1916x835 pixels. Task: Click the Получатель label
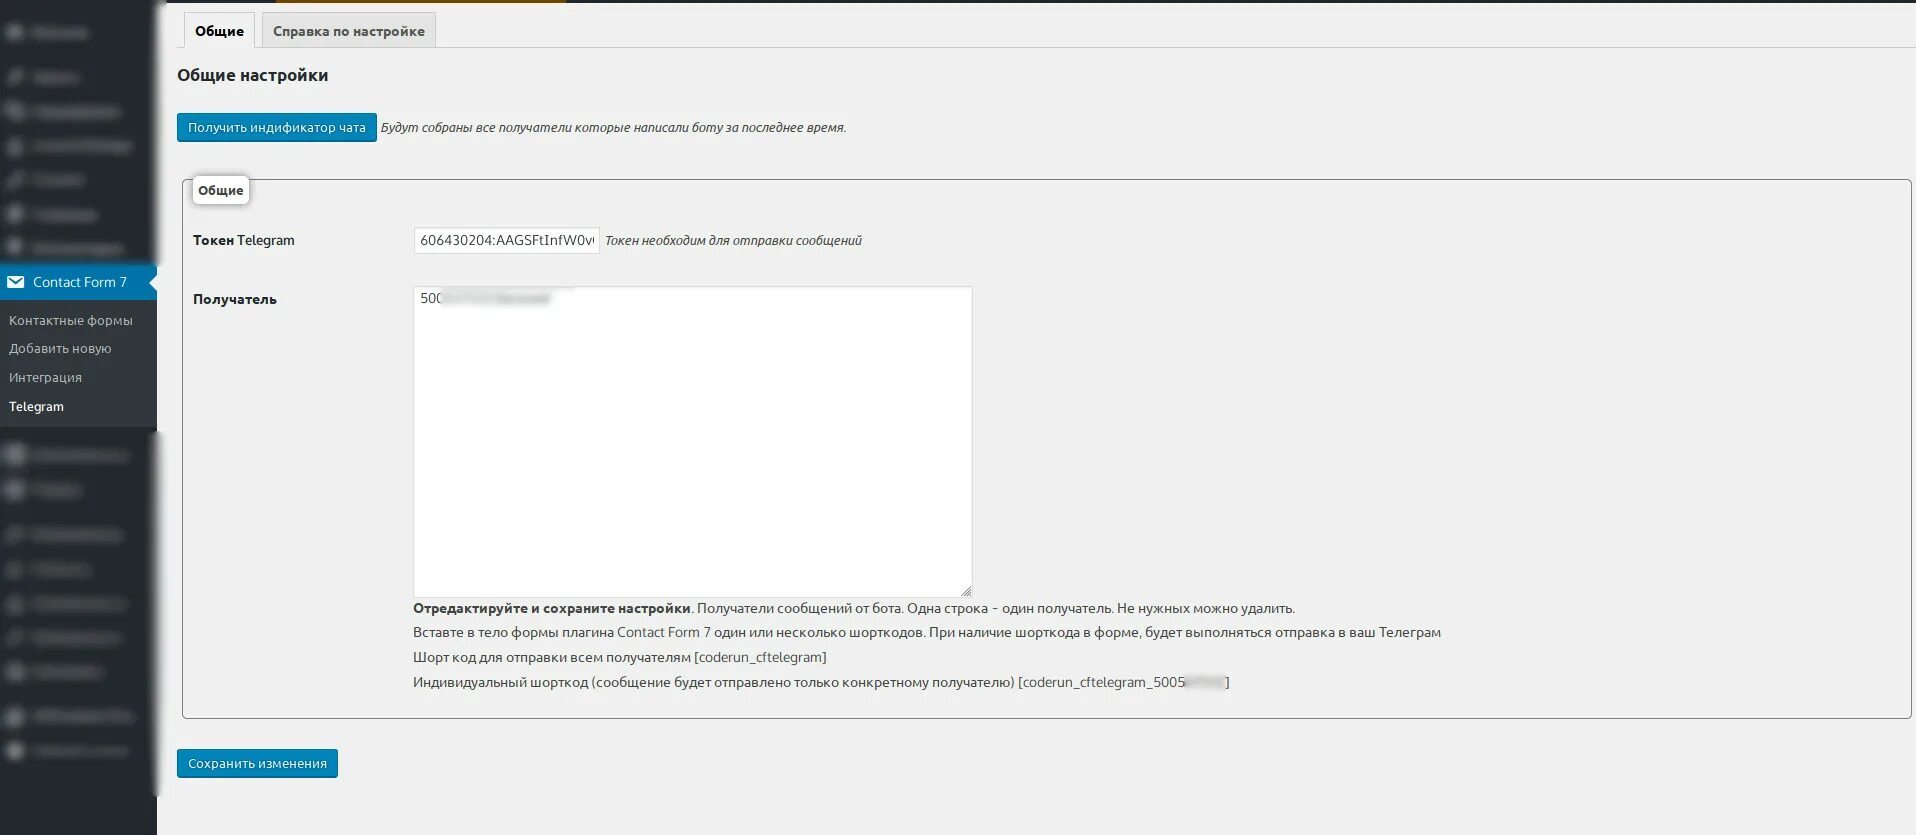[x=234, y=299]
